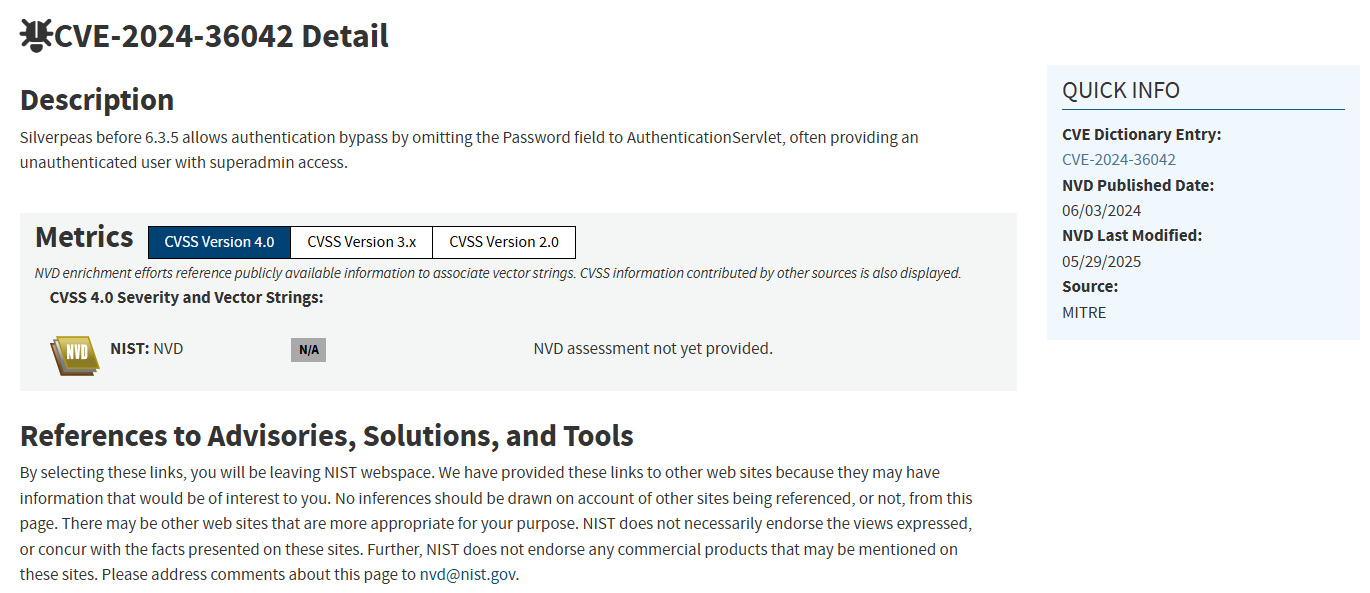Click the References to Advisories heading

coord(326,436)
